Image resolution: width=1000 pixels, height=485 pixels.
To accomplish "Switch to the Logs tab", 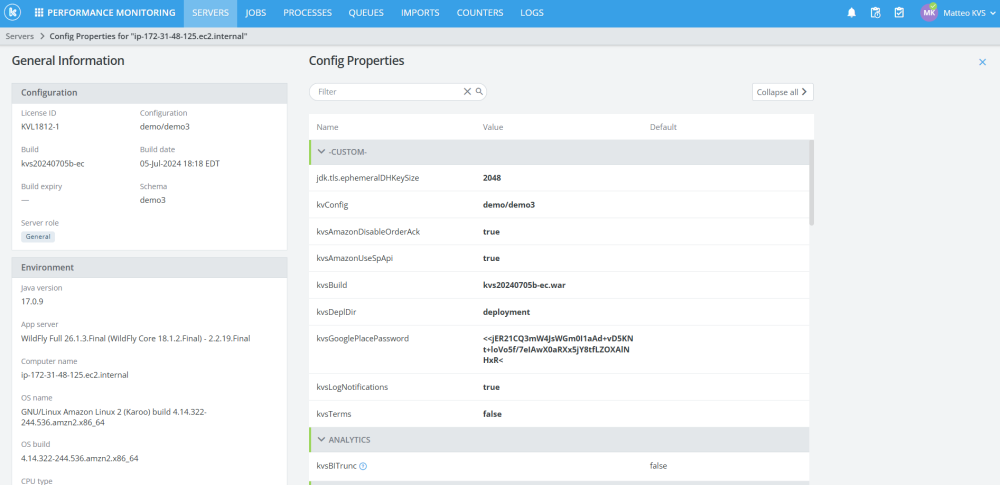I will [532, 13].
